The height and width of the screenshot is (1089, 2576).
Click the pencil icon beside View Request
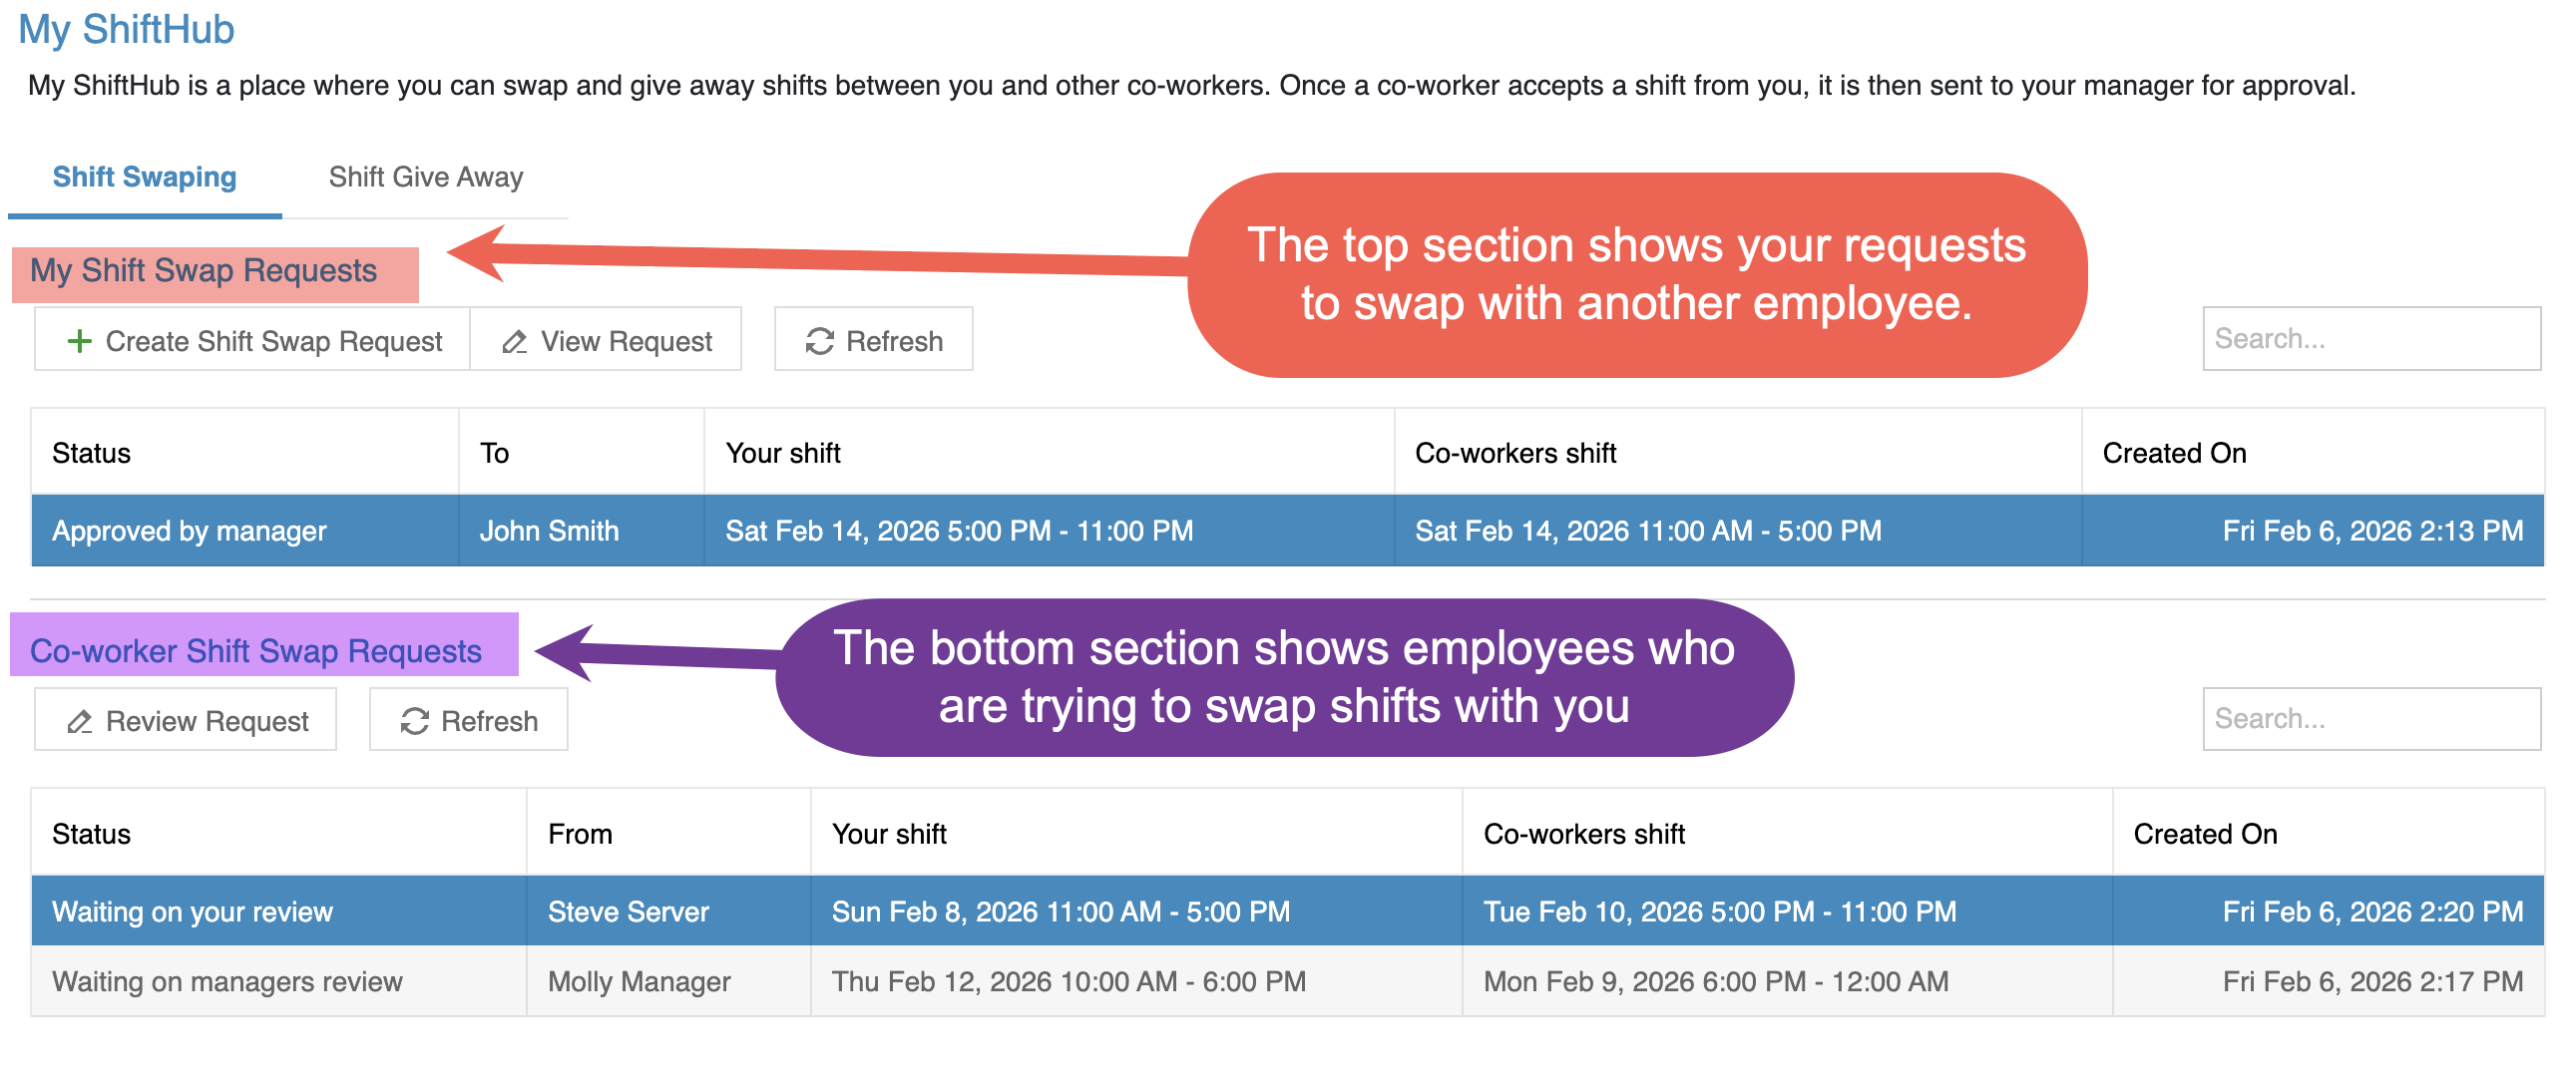click(514, 342)
